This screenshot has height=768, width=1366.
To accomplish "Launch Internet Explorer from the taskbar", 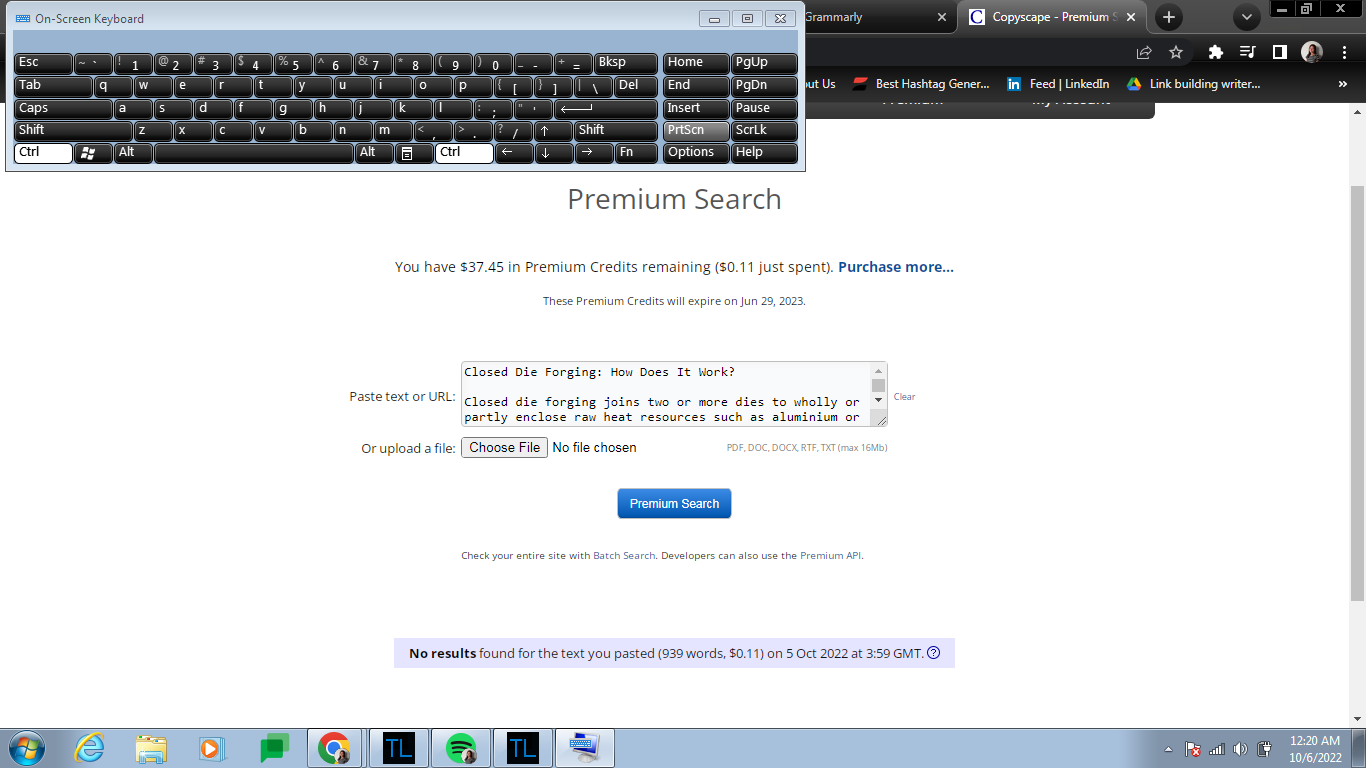I will tap(90, 748).
